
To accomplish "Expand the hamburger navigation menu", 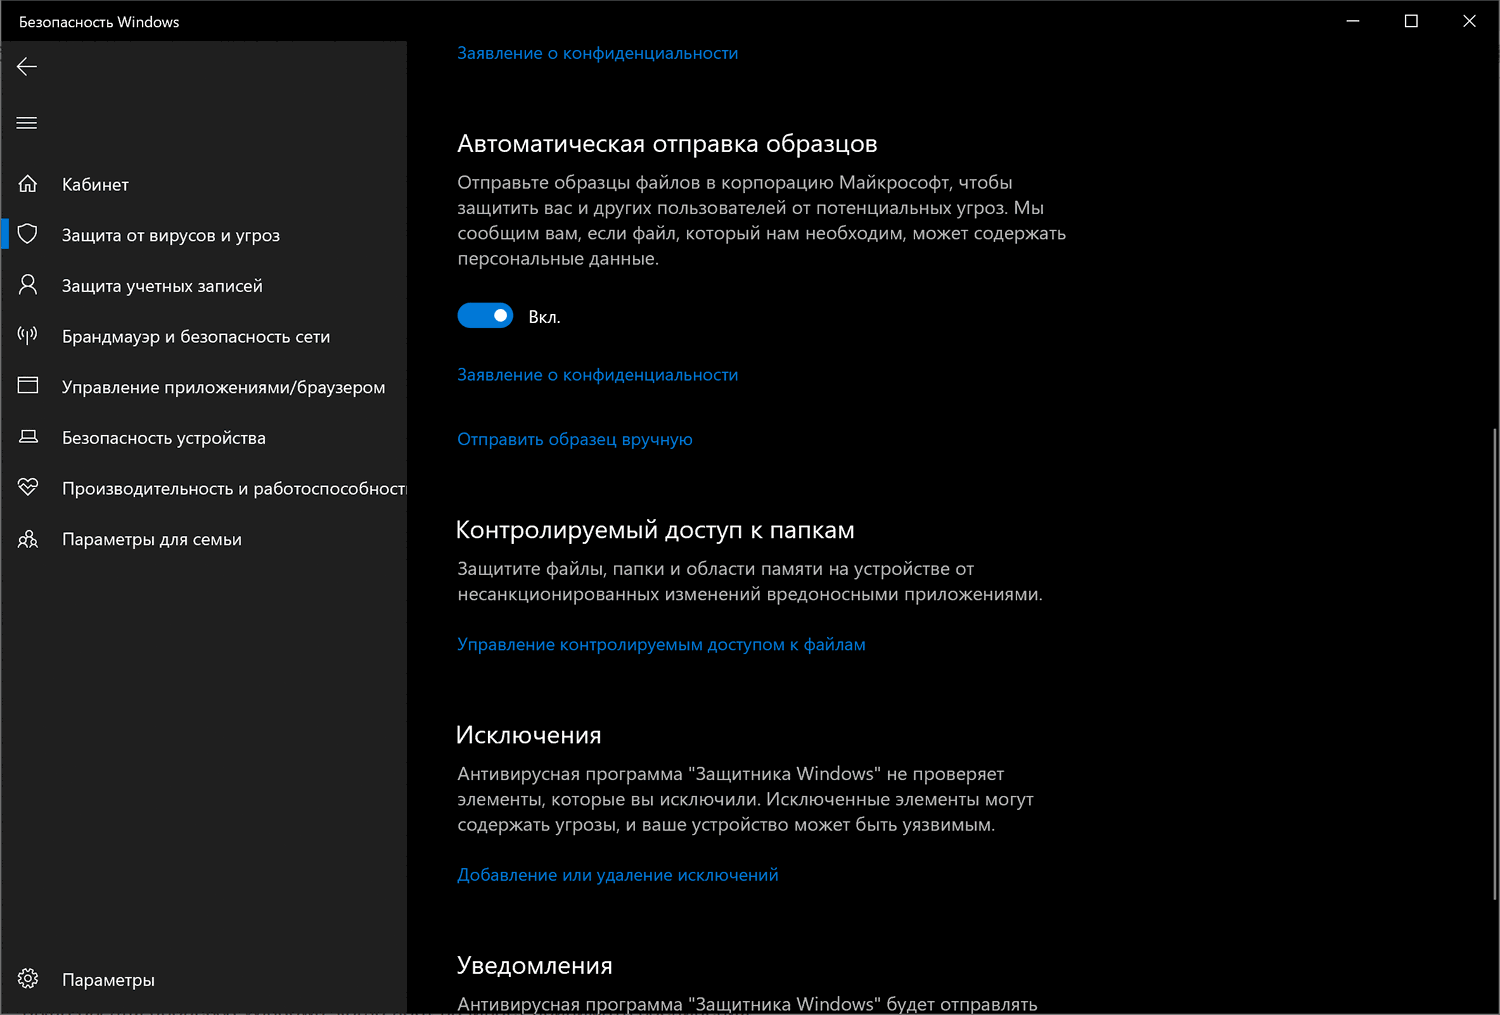I will (x=27, y=123).
